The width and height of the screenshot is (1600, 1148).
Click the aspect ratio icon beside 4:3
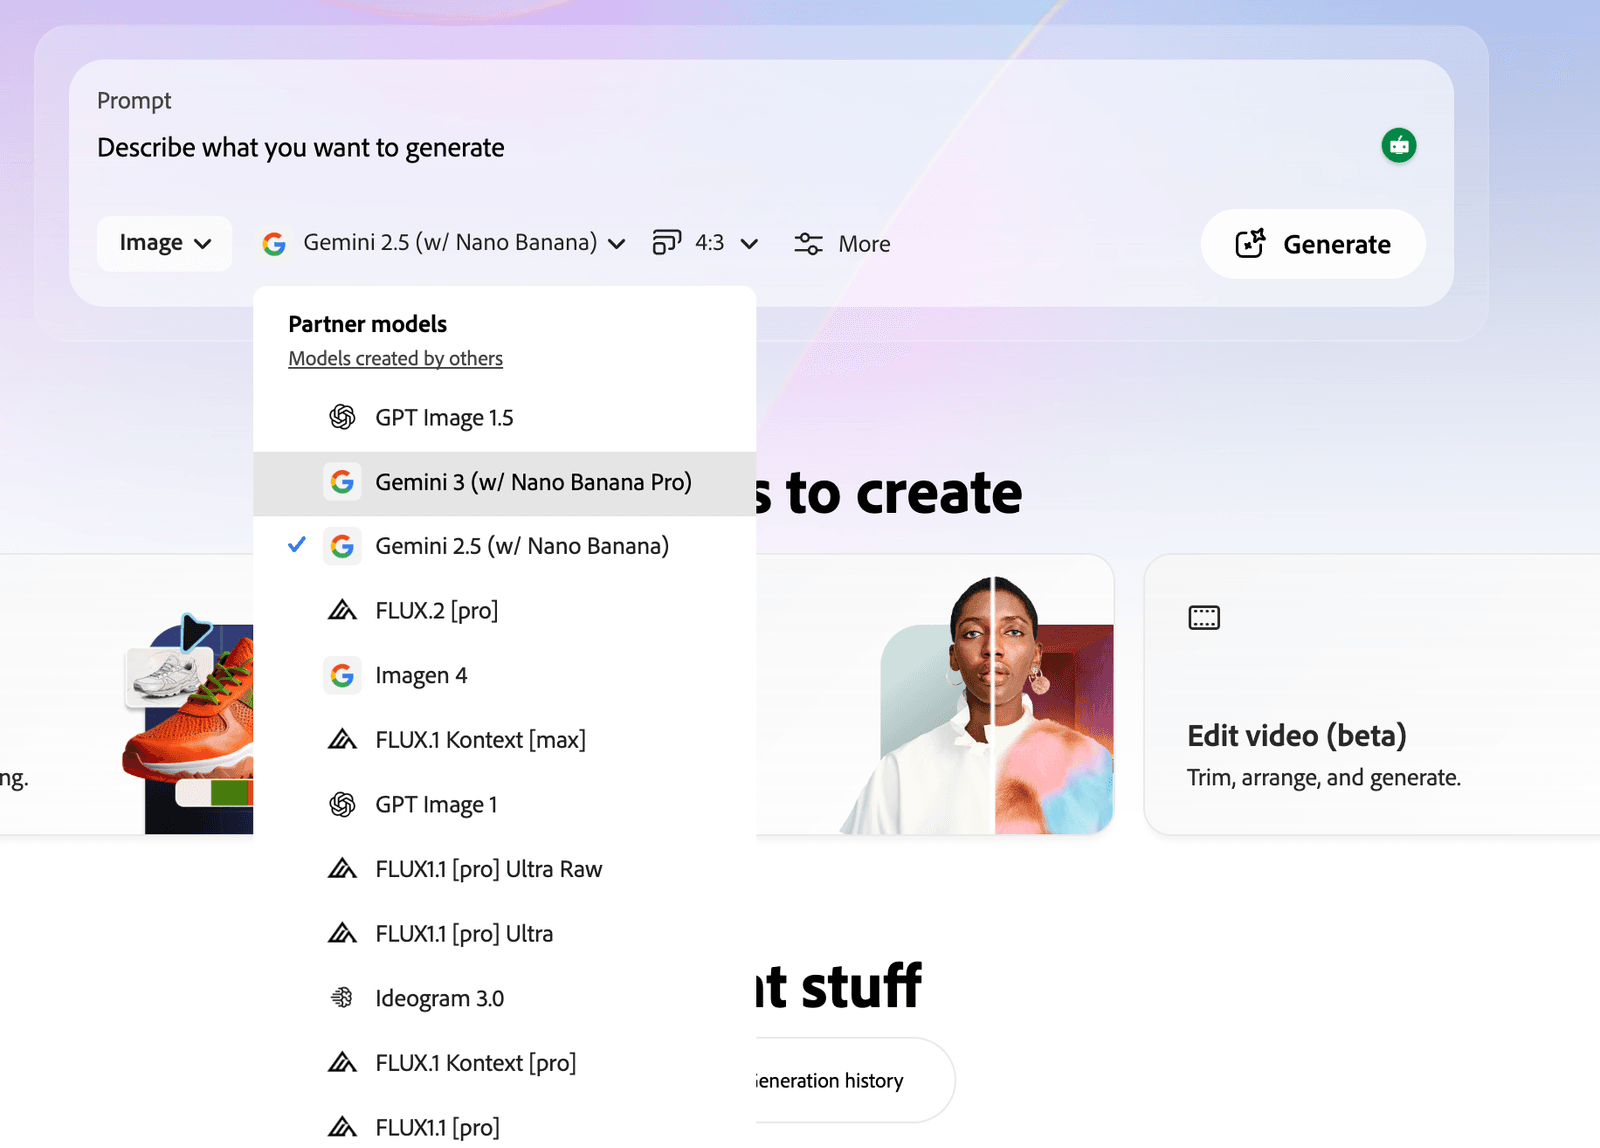[x=667, y=243]
